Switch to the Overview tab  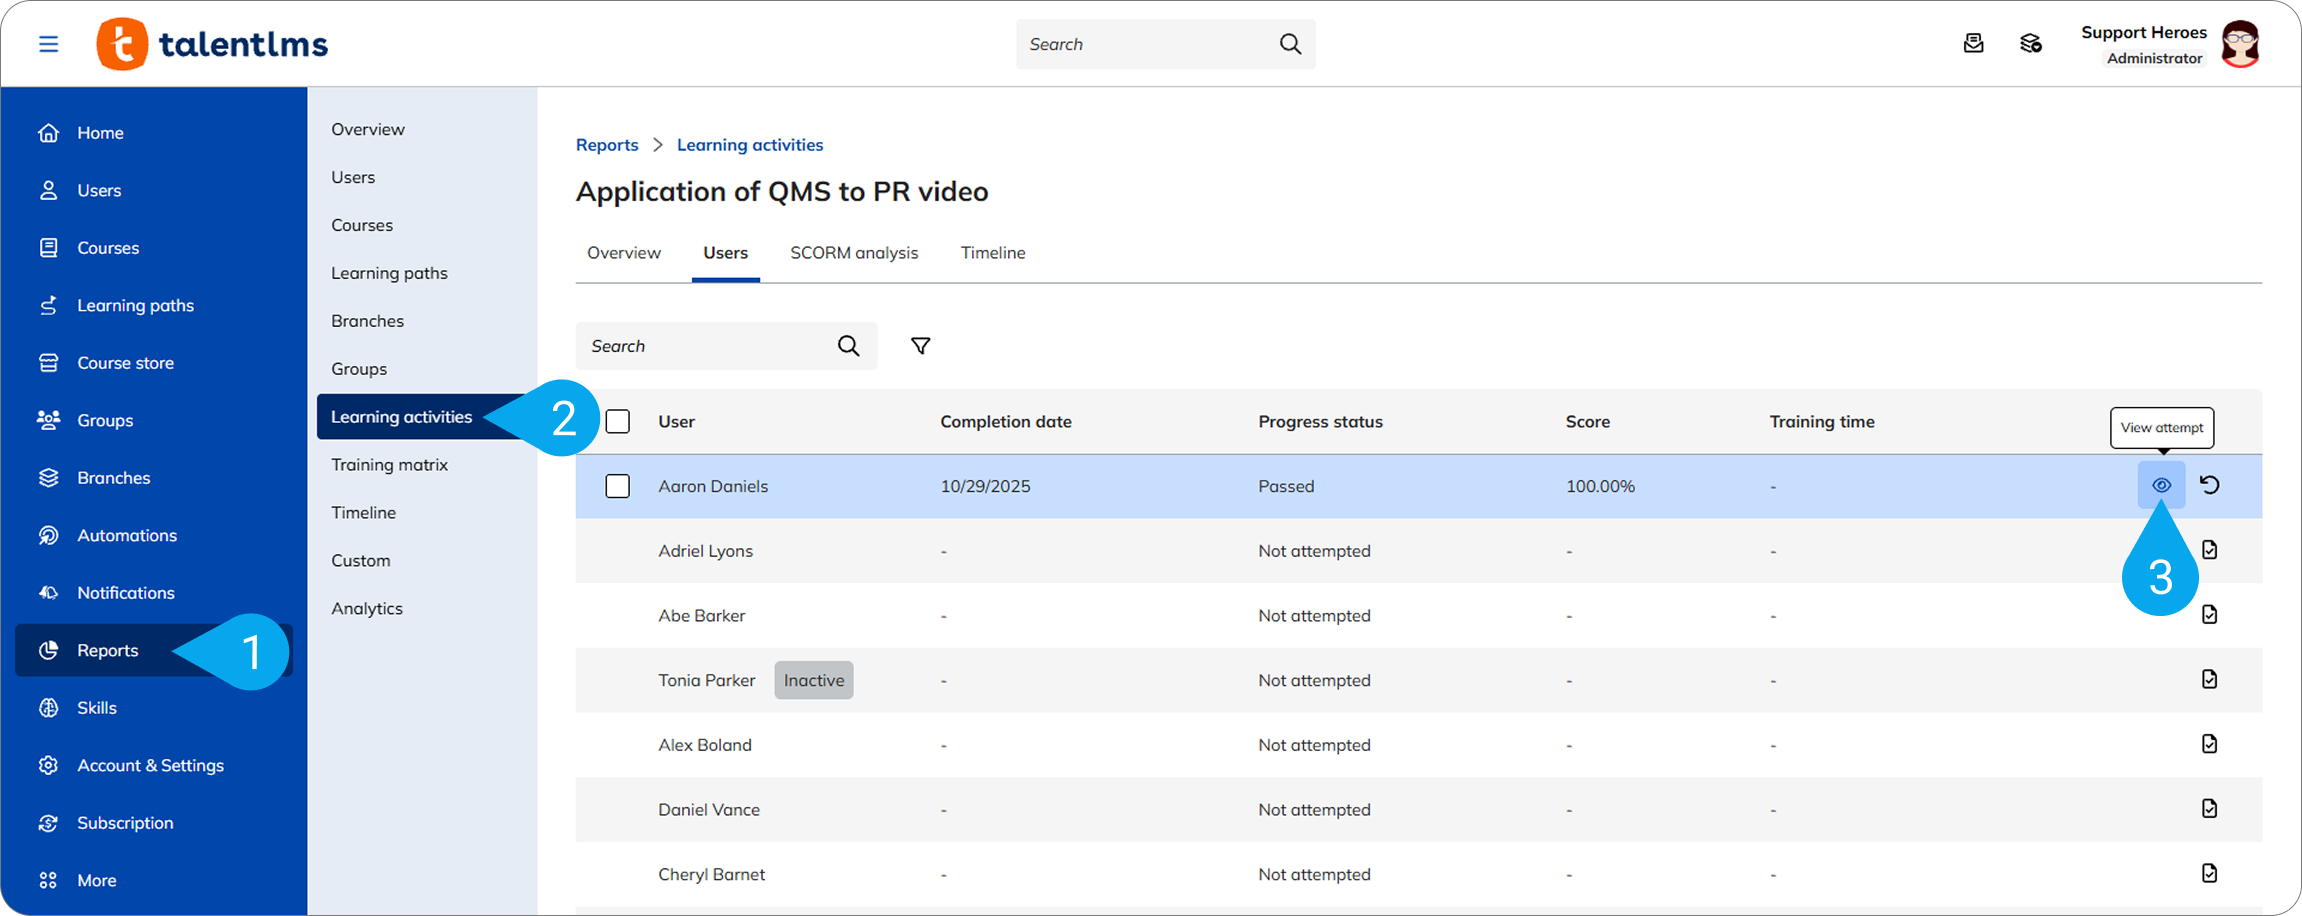624,253
